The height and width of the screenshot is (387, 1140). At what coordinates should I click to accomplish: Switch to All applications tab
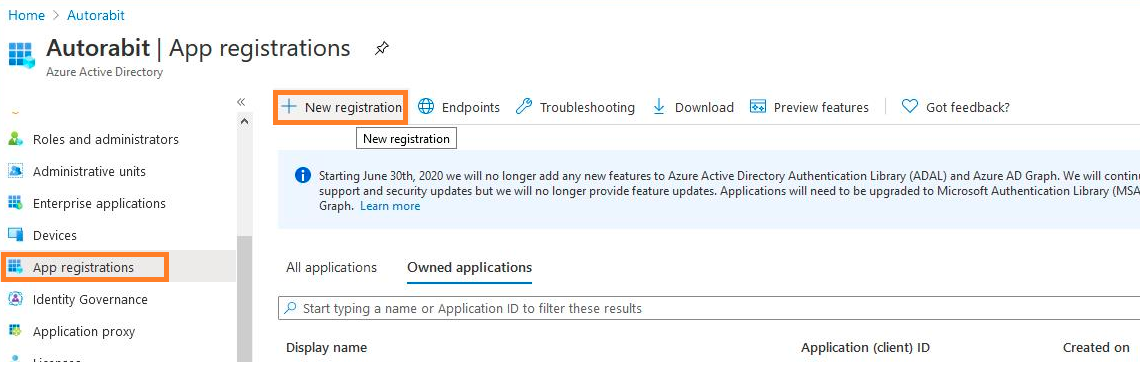point(332,268)
